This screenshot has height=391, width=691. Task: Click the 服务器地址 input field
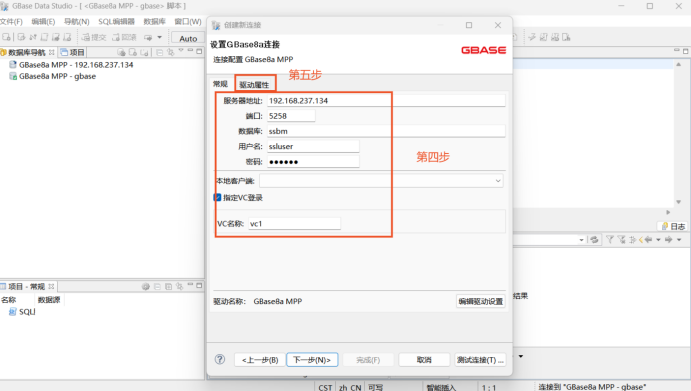pos(386,101)
